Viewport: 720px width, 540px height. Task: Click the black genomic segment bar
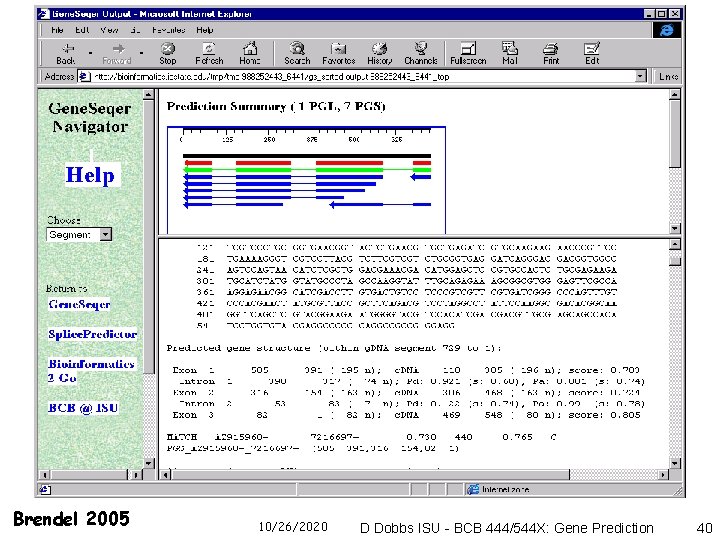307,156
